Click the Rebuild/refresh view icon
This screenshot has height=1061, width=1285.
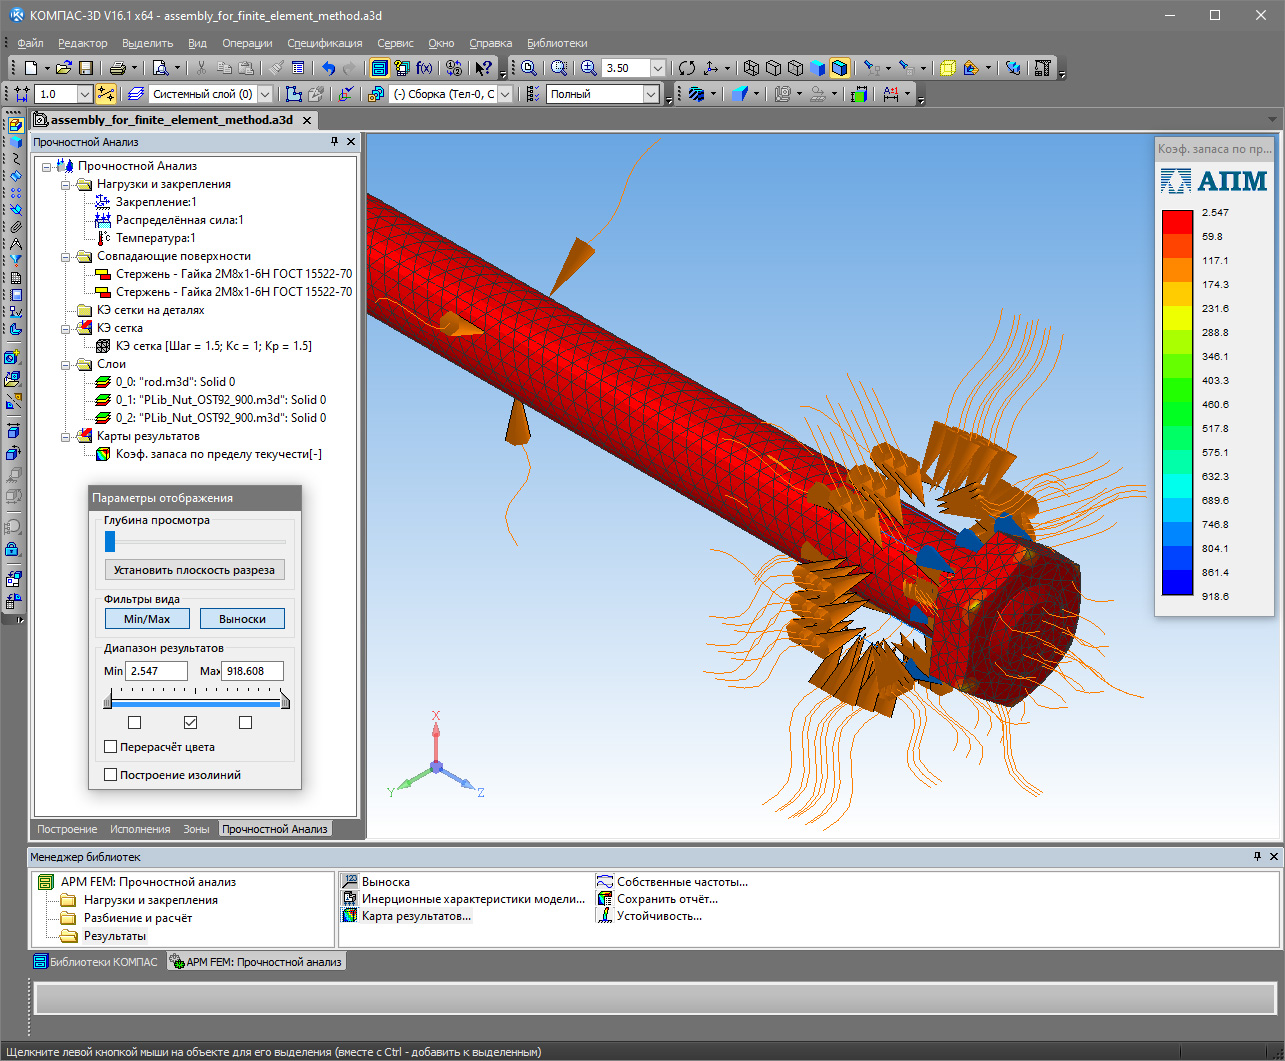tap(687, 68)
